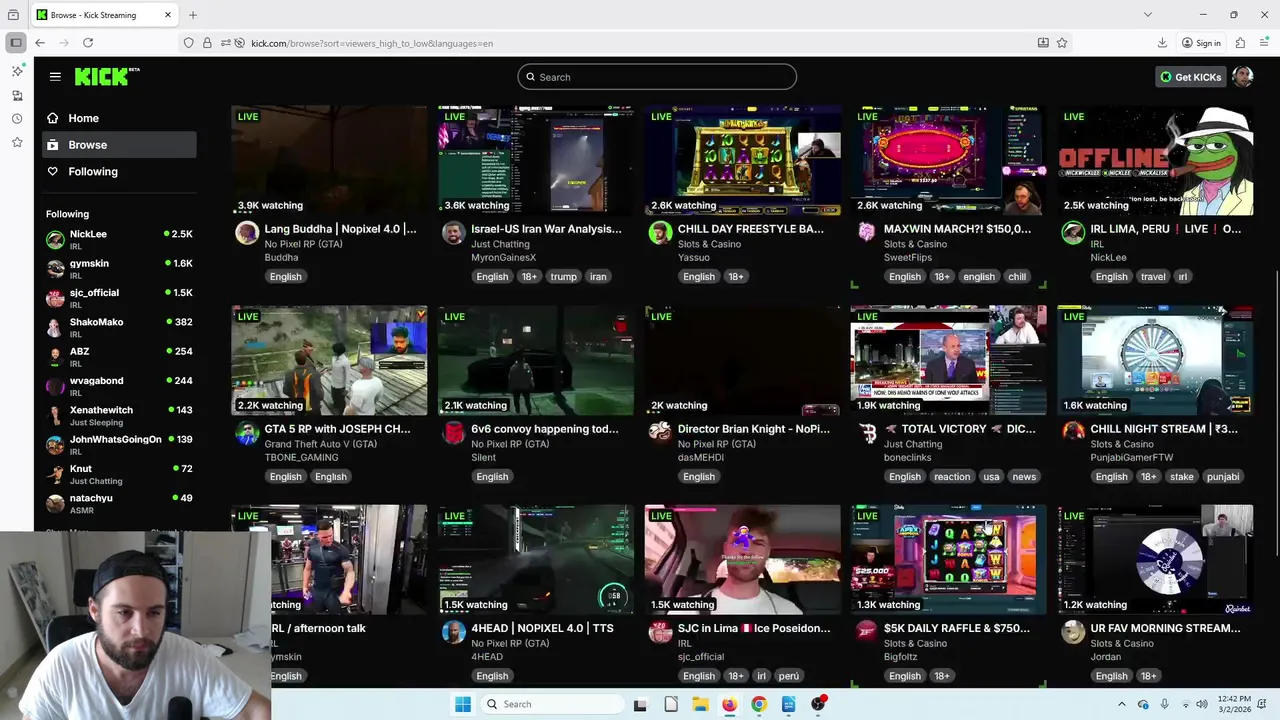Click the Kick search field
This screenshot has width=1280, height=720.
click(657, 77)
